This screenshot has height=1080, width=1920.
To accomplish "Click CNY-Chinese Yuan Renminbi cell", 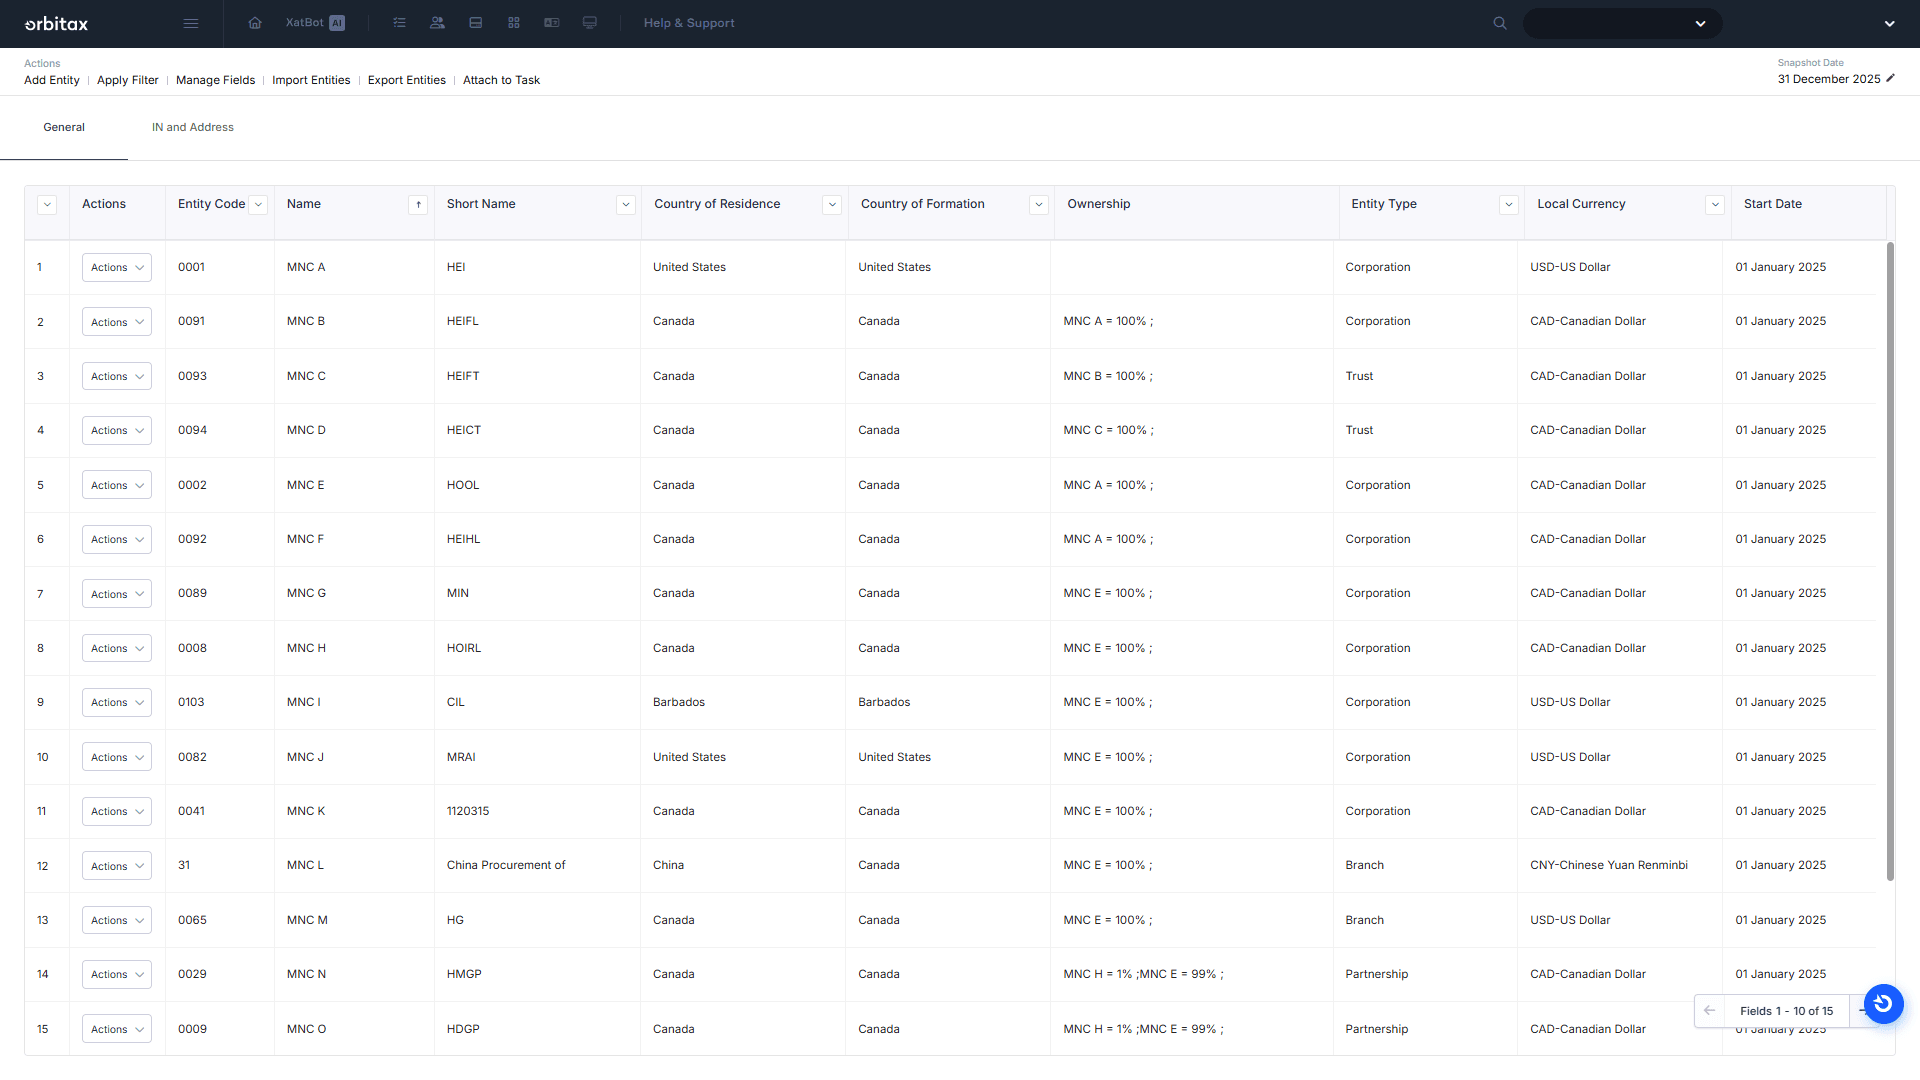I will click(1609, 865).
